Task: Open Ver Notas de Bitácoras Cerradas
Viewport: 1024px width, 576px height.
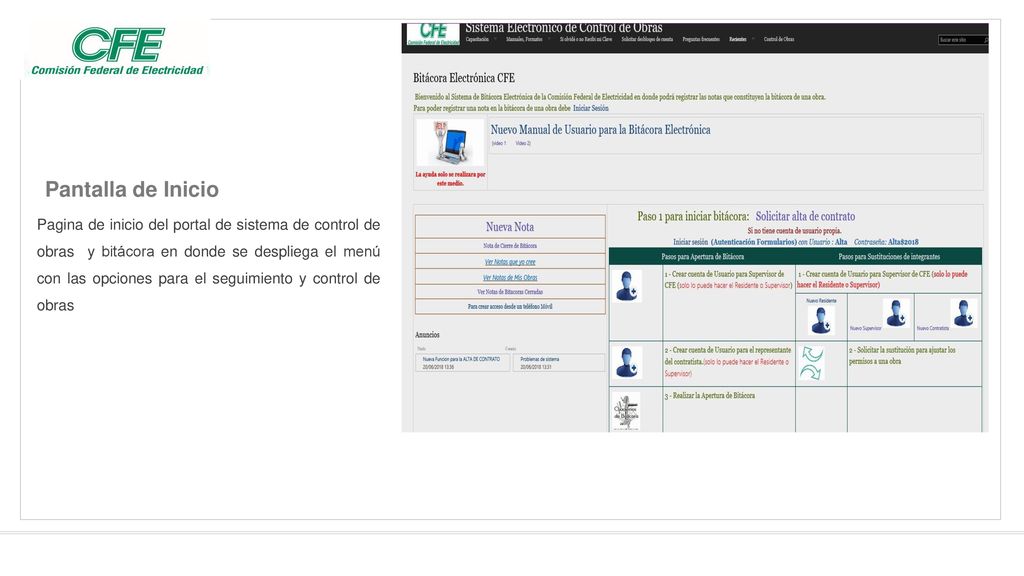Action: click(510, 292)
